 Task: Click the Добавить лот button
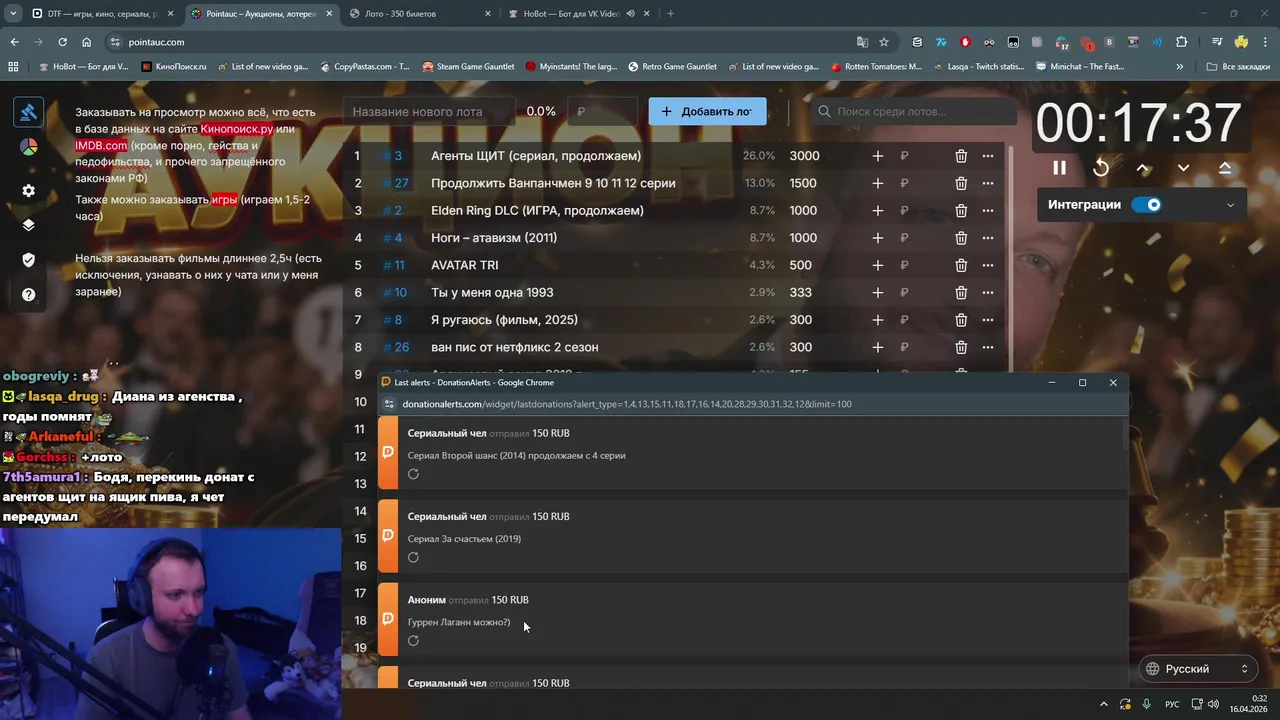pos(707,111)
